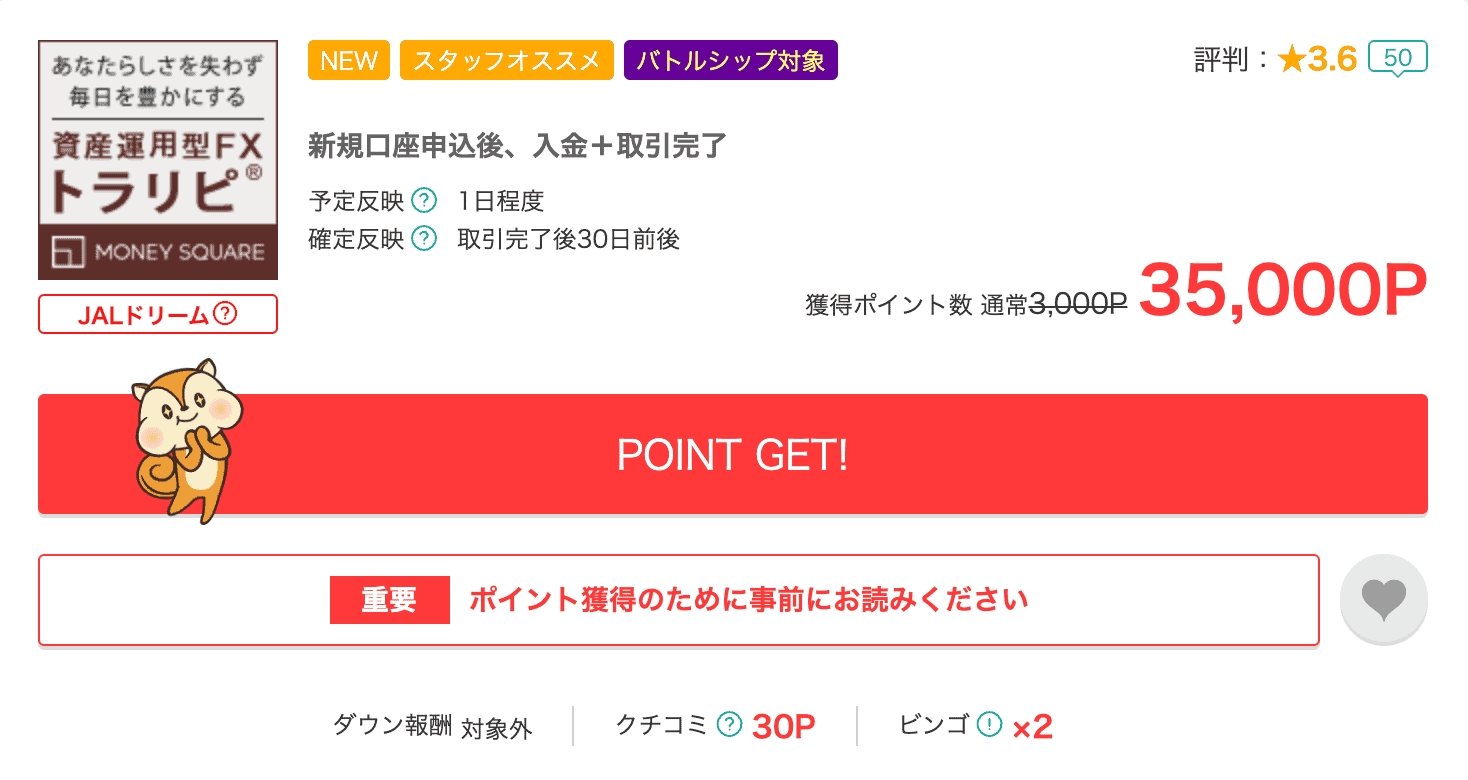The height and width of the screenshot is (780, 1468).
Task: Click the 重要 red label icon
Action: 389,598
